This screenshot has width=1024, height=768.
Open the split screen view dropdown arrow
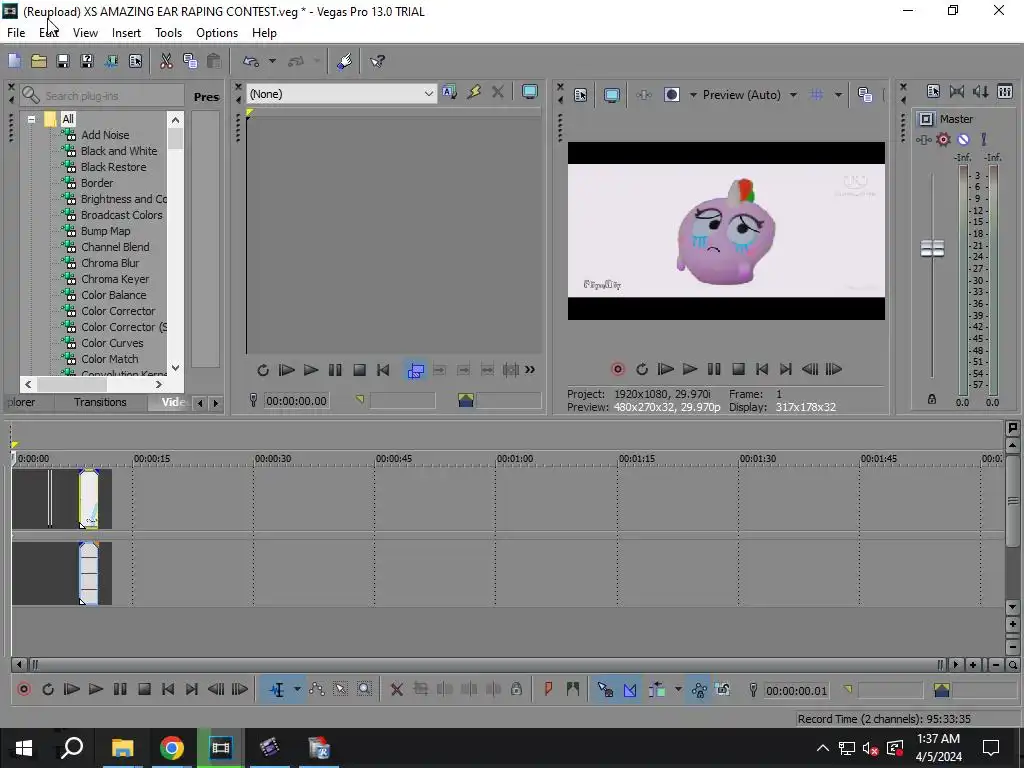(x=693, y=95)
